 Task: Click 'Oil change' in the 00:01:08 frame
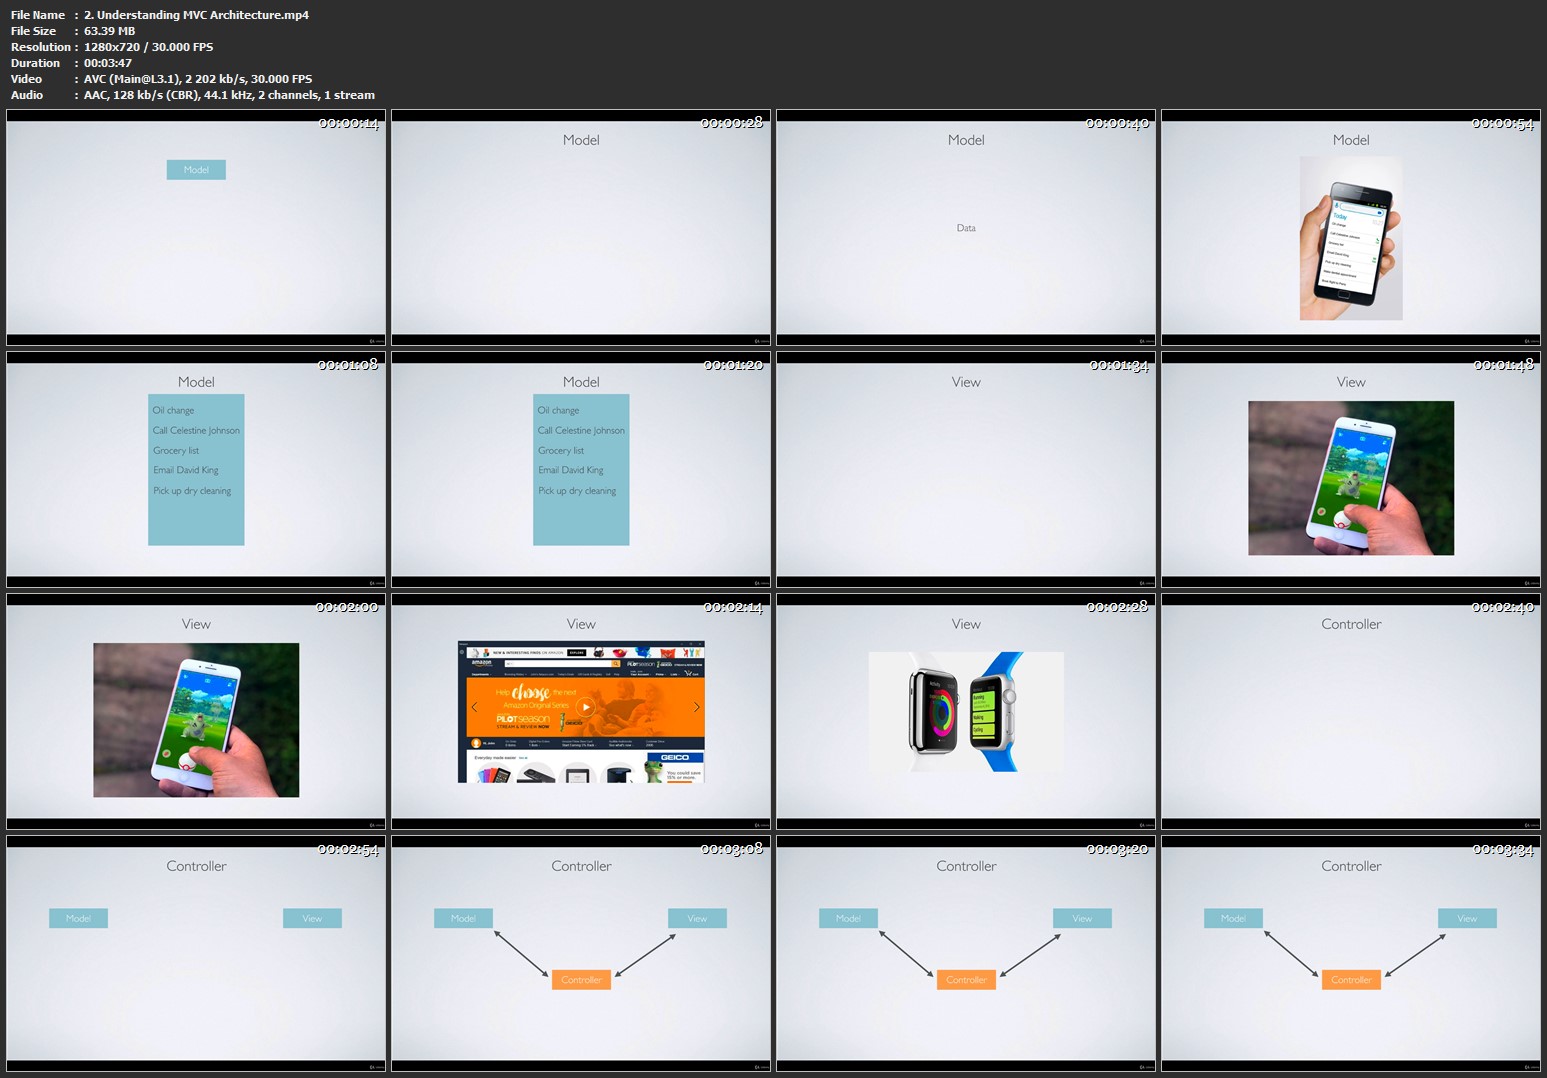173,411
